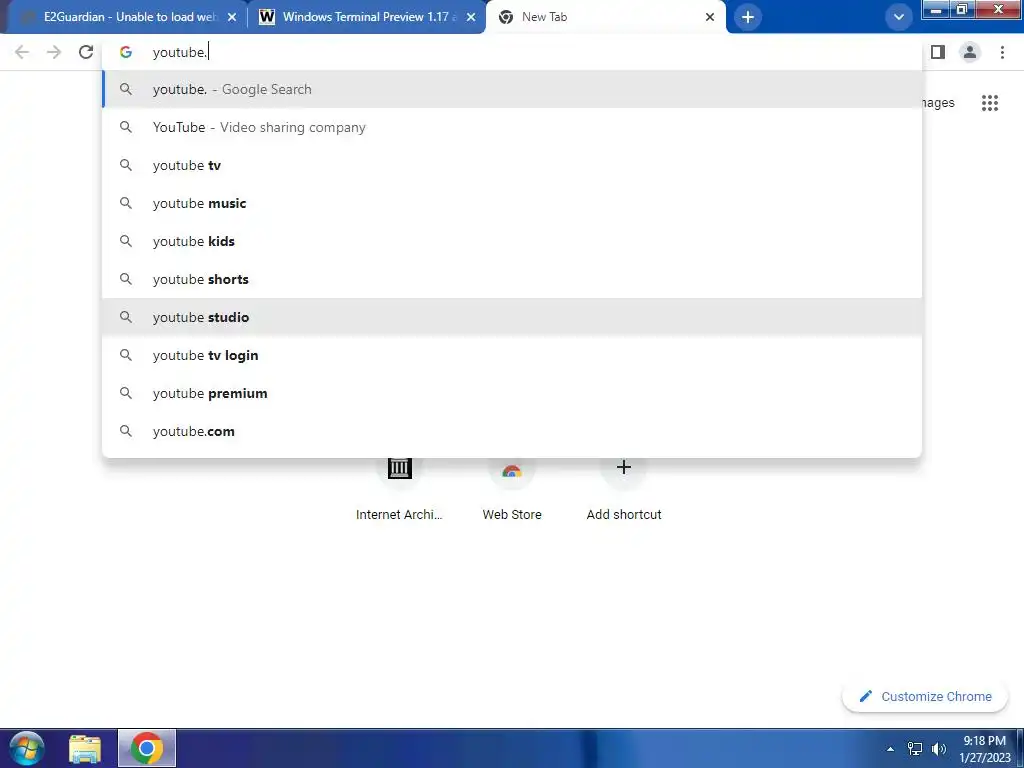This screenshot has width=1024, height=768.
Task: Select 'youtube. - Google Search' suggestion
Action: pos(512,89)
